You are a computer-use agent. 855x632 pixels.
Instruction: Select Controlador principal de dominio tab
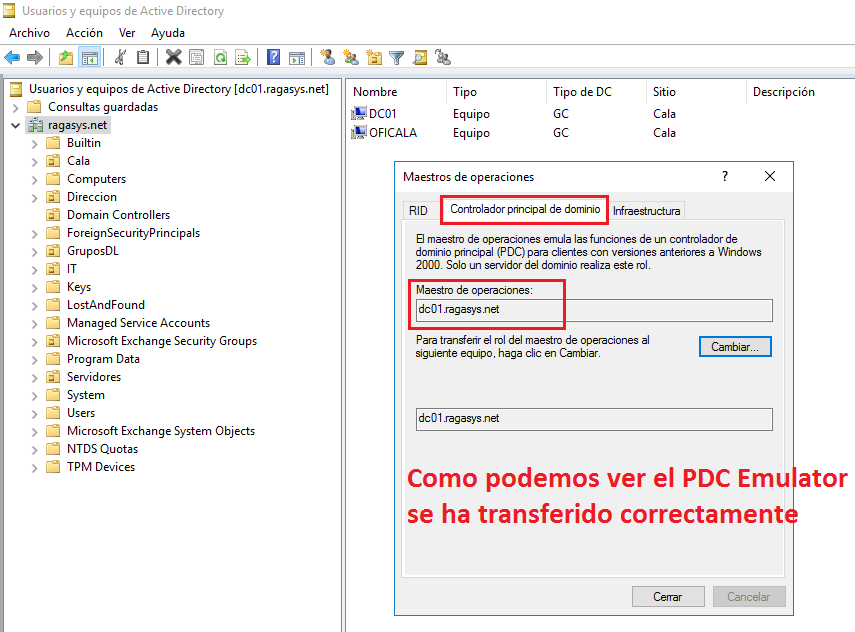[x=525, y=209]
